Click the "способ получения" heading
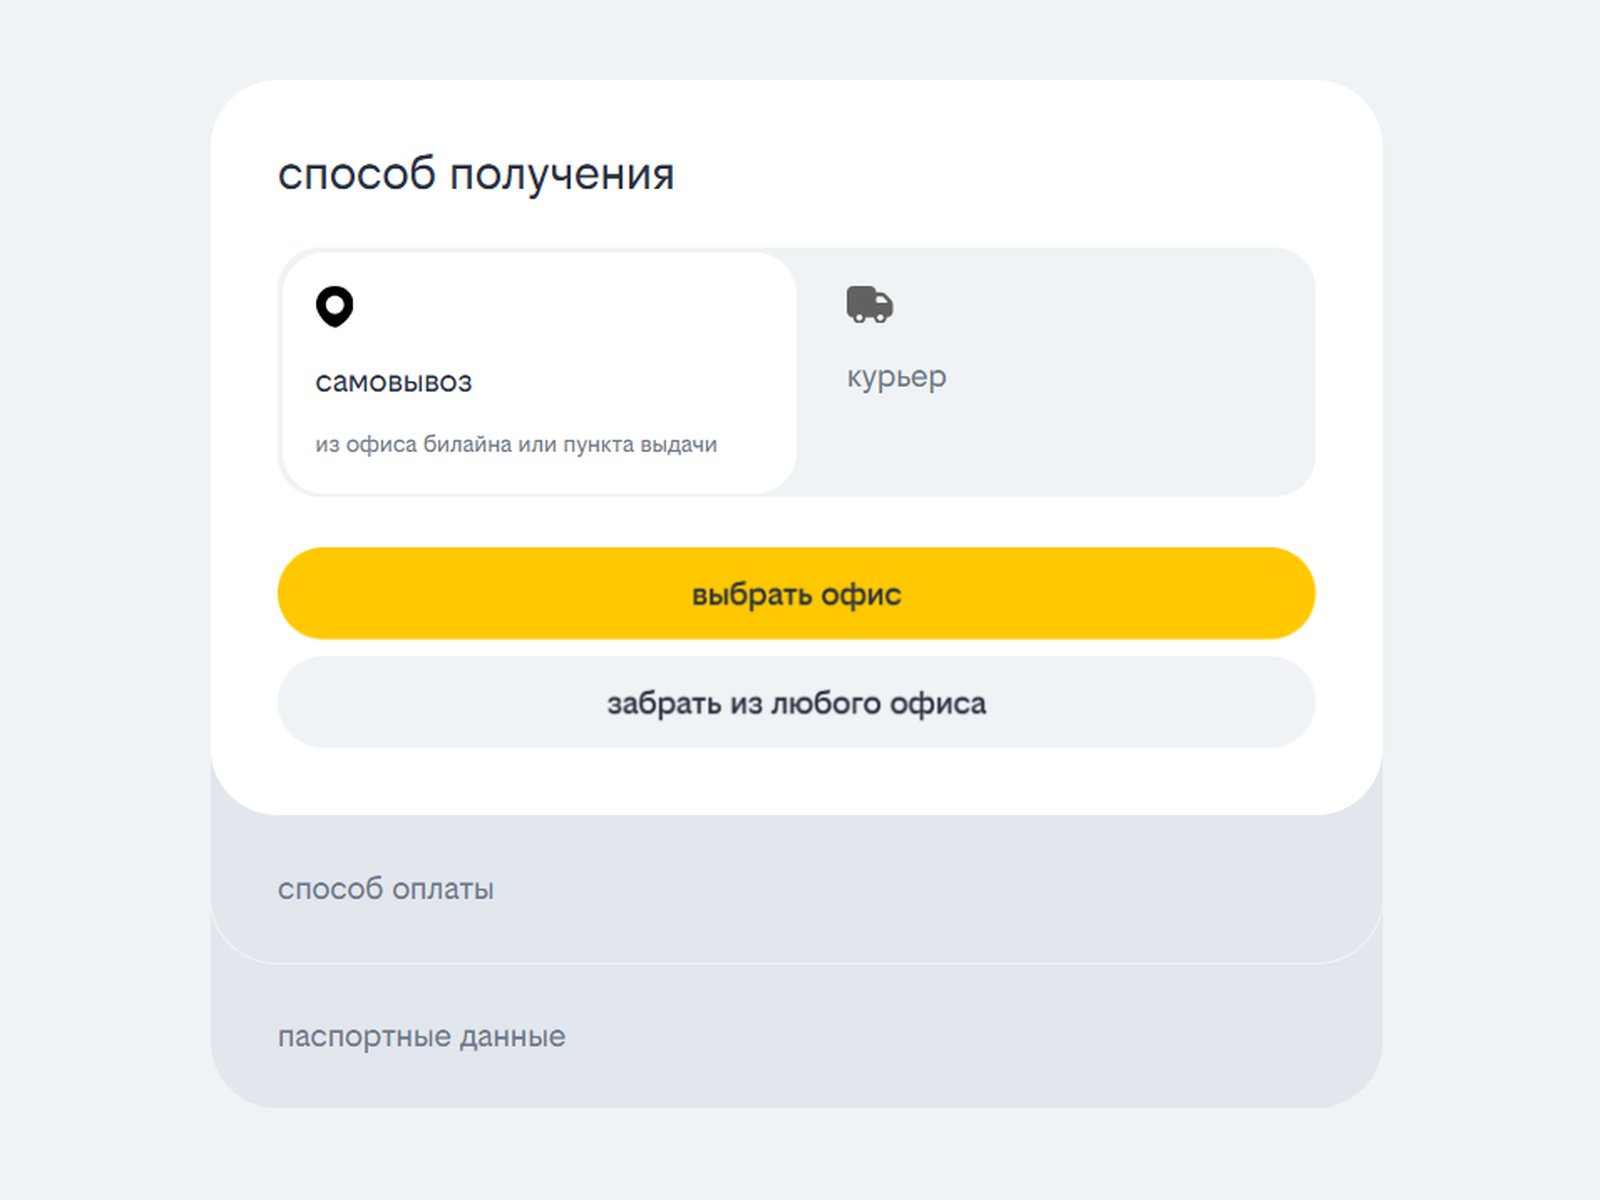The image size is (1600, 1200). 476,174
